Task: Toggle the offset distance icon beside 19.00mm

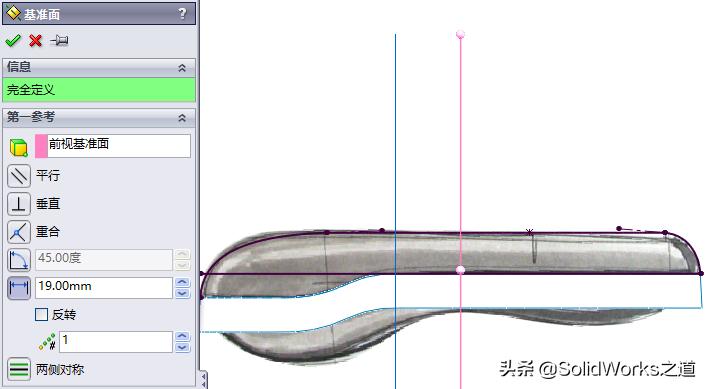Action: [19, 288]
